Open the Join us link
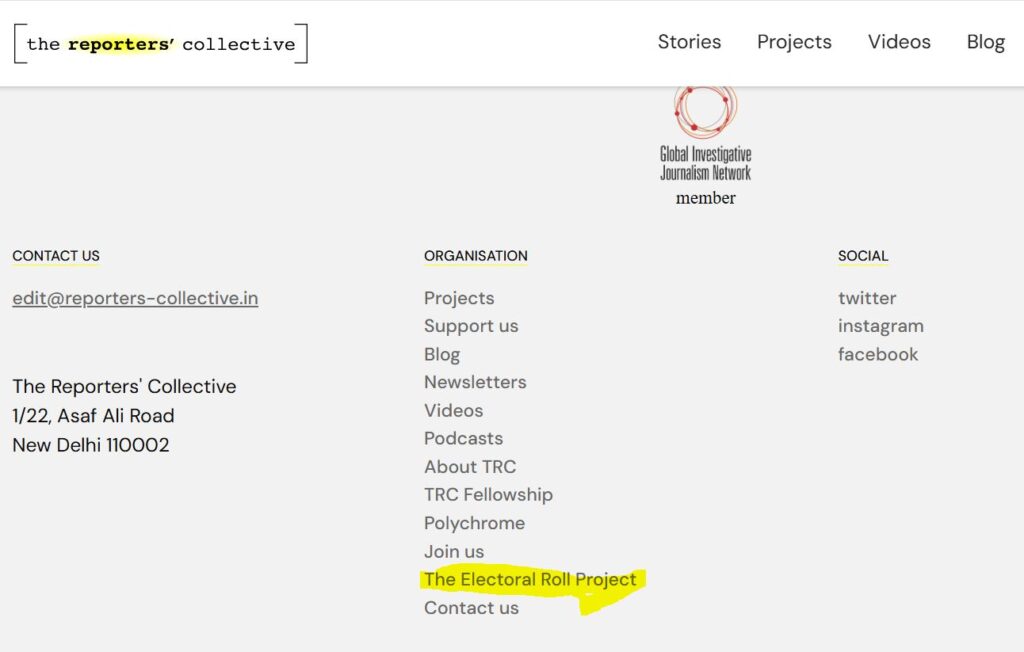This screenshot has width=1024, height=652. pyautogui.click(x=454, y=551)
